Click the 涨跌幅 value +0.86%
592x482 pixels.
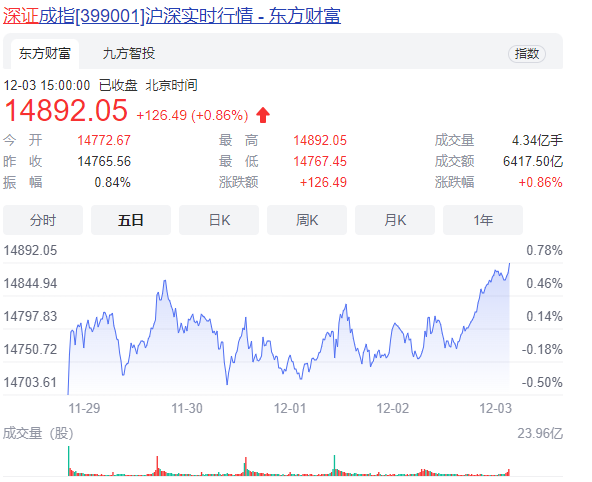540,183
